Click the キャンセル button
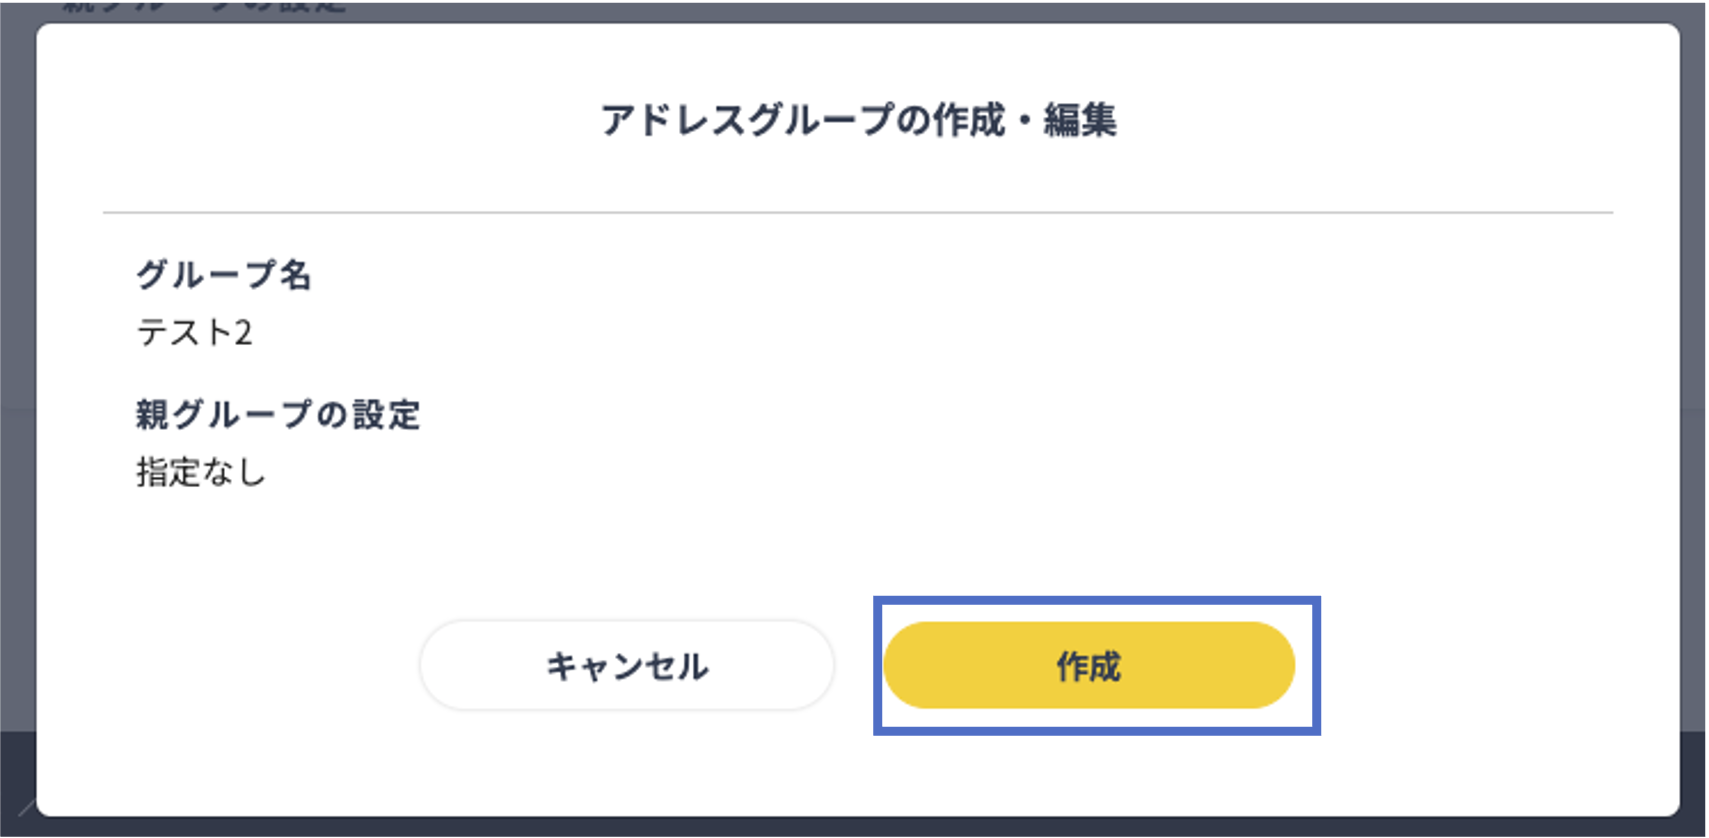This screenshot has width=1709, height=838. [x=627, y=666]
